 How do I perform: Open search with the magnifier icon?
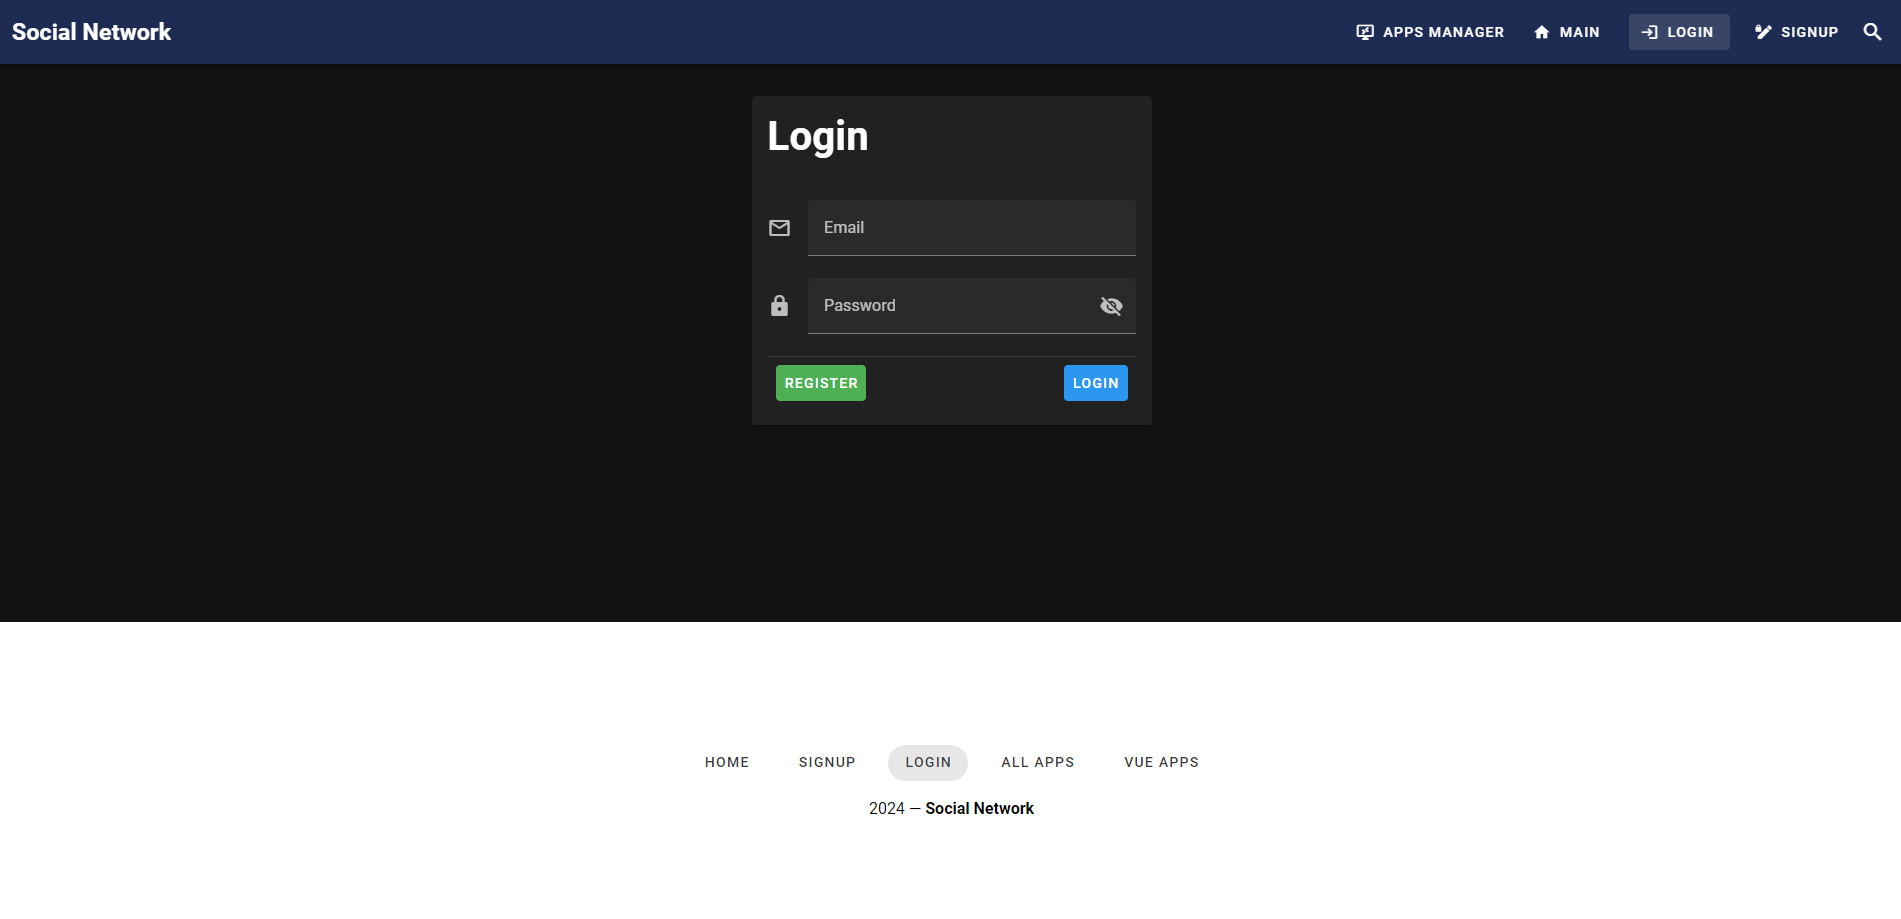[1871, 31]
